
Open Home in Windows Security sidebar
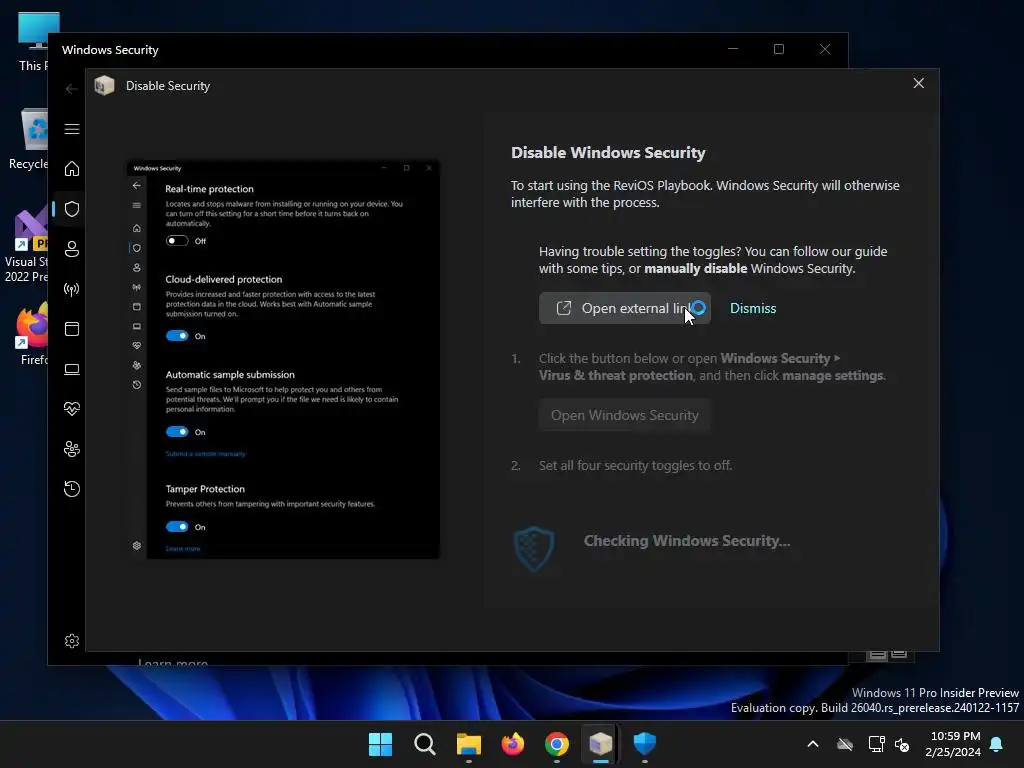point(72,169)
